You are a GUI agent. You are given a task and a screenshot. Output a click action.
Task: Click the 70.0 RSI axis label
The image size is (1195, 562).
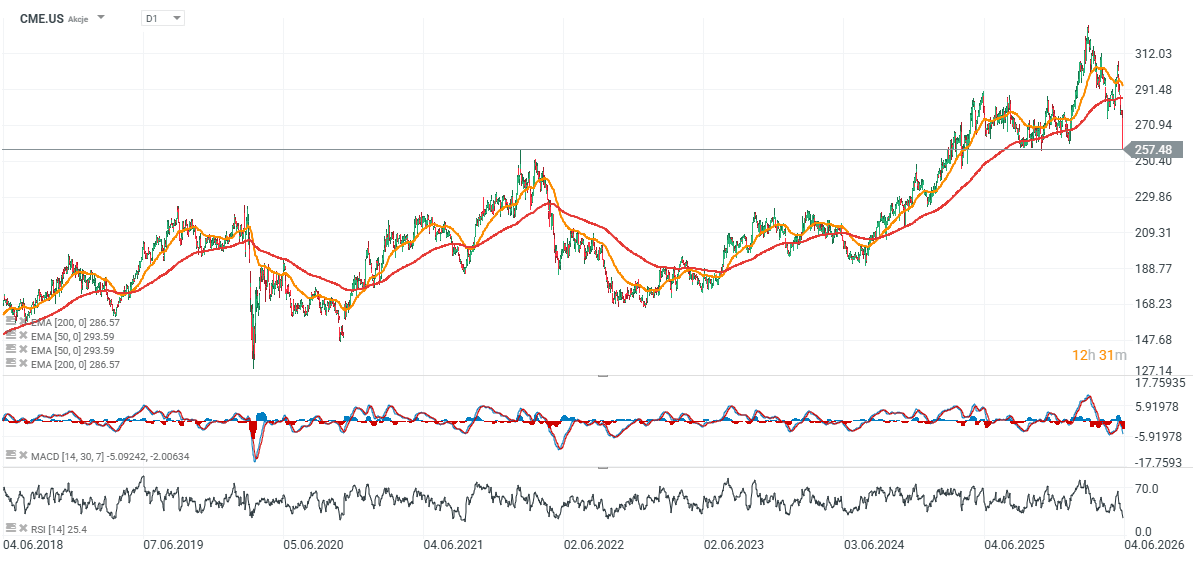pyautogui.click(x=1149, y=489)
